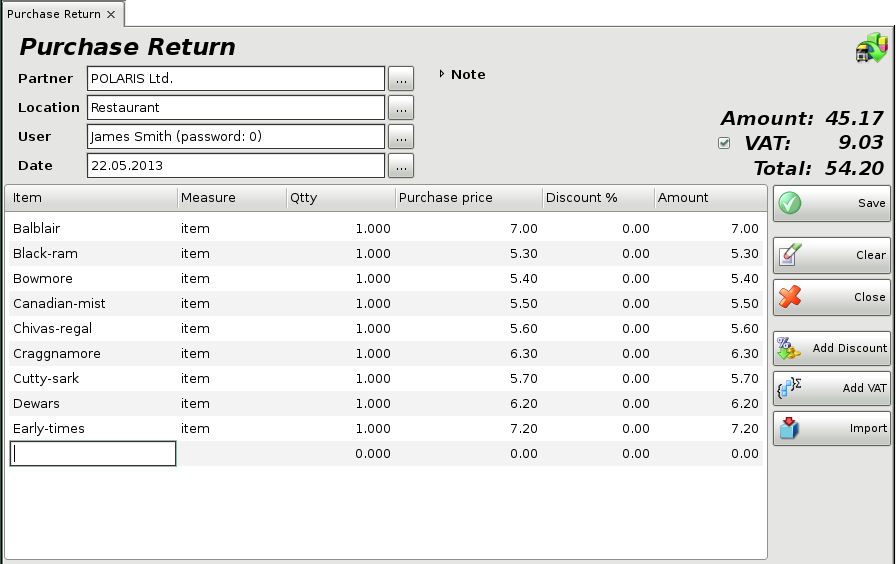The width and height of the screenshot is (896, 564).
Task: Select the Purchase Return tab
Action: 54,14
